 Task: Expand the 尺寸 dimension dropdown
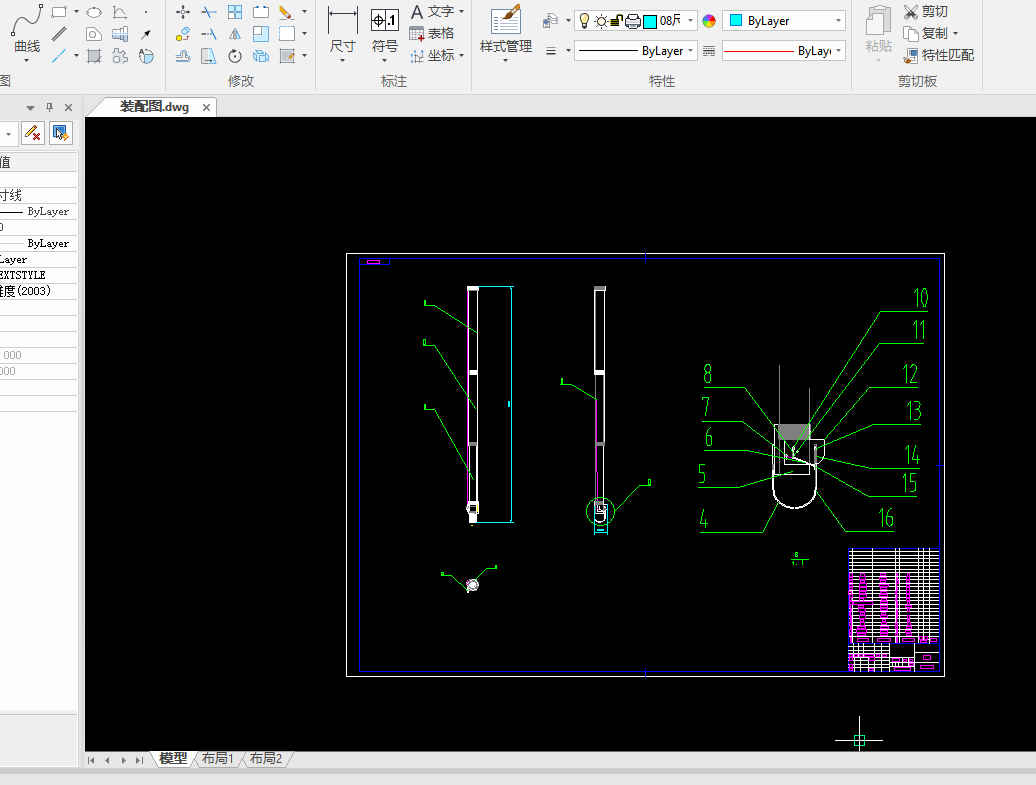[x=342, y=60]
